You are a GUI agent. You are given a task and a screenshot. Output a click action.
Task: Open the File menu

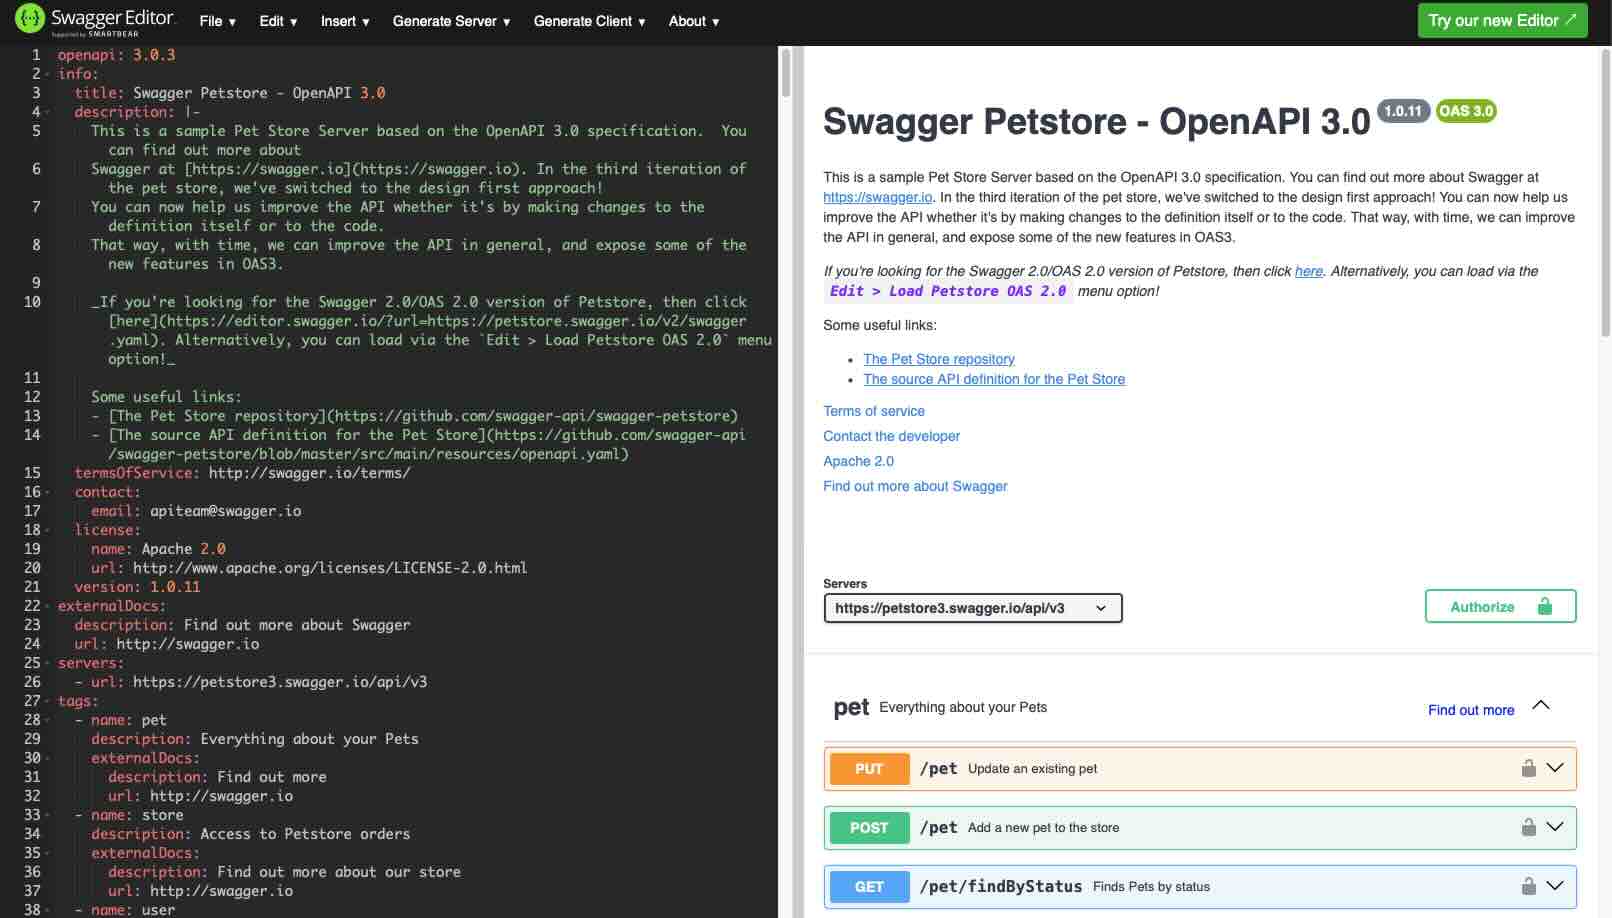point(217,21)
